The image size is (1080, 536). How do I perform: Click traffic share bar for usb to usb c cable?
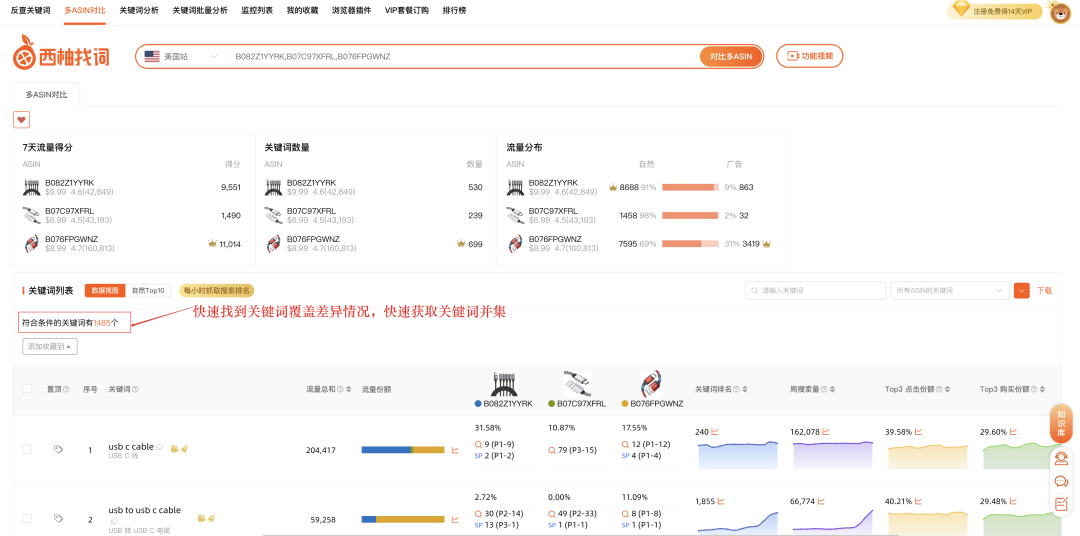pyautogui.click(x=403, y=519)
